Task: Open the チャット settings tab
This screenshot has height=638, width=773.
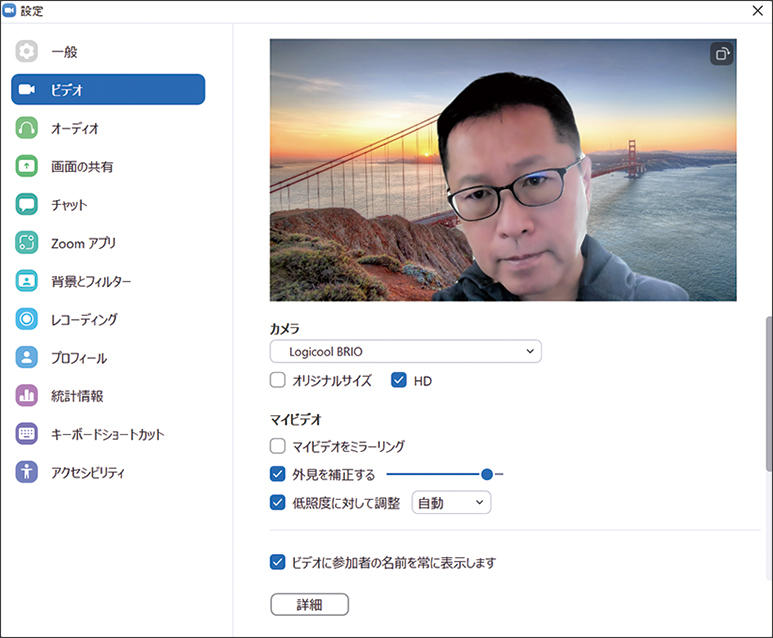Action: click(108, 204)
